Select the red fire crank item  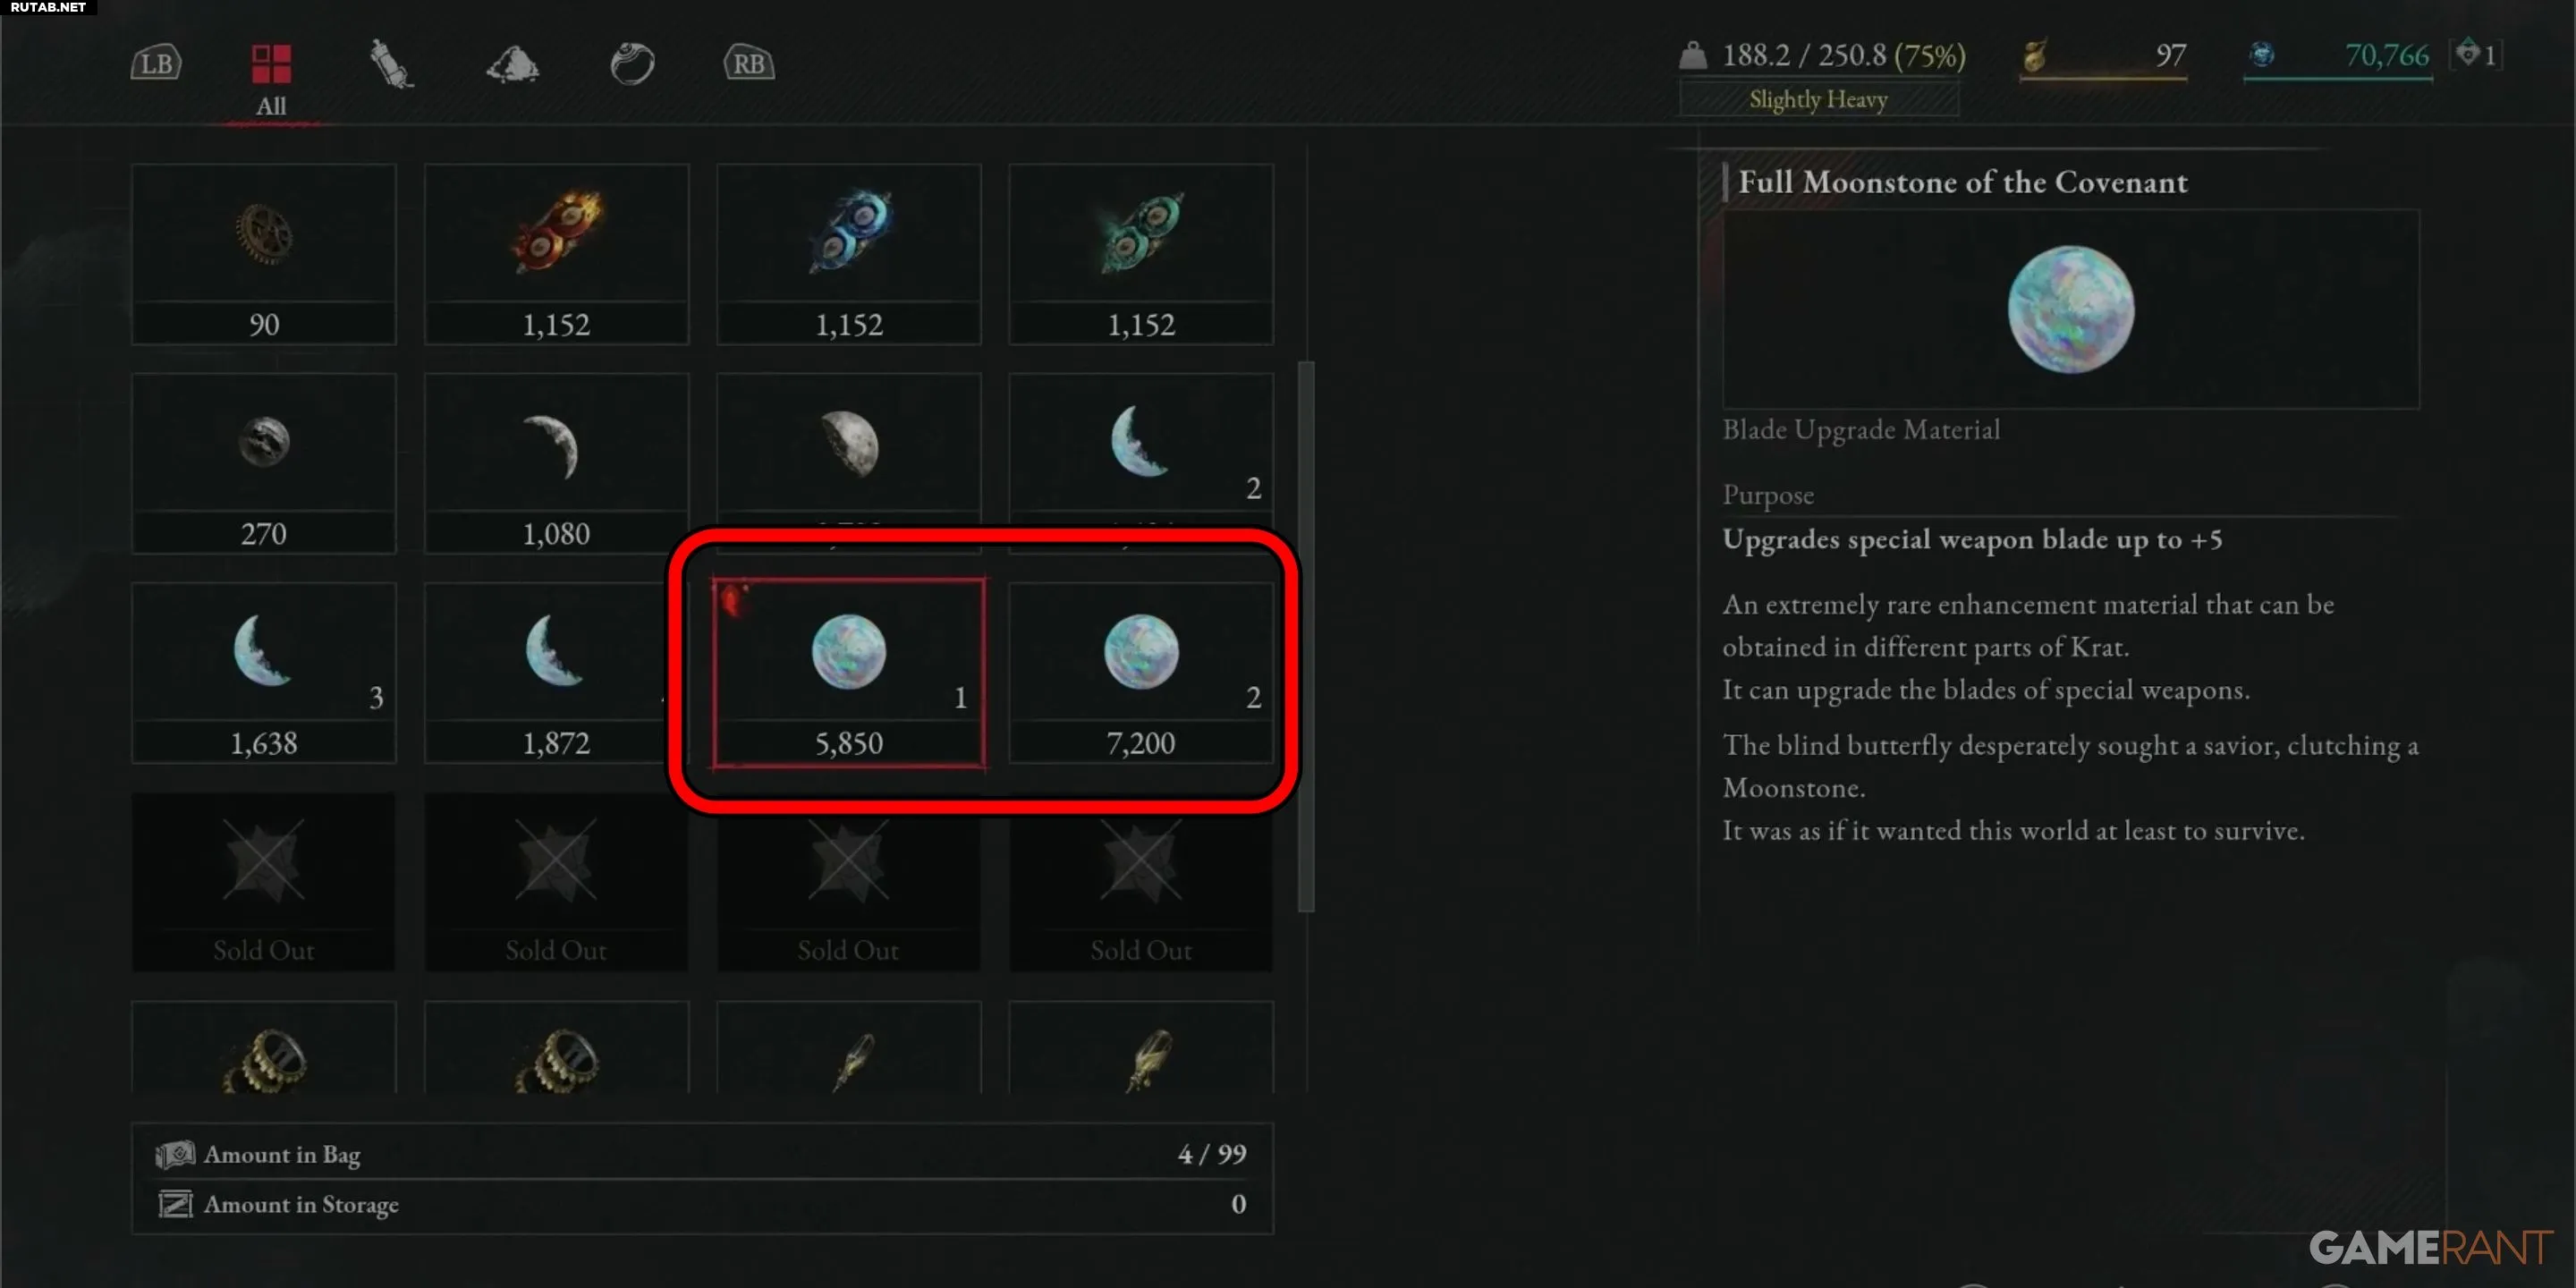[x=556, y=255]
